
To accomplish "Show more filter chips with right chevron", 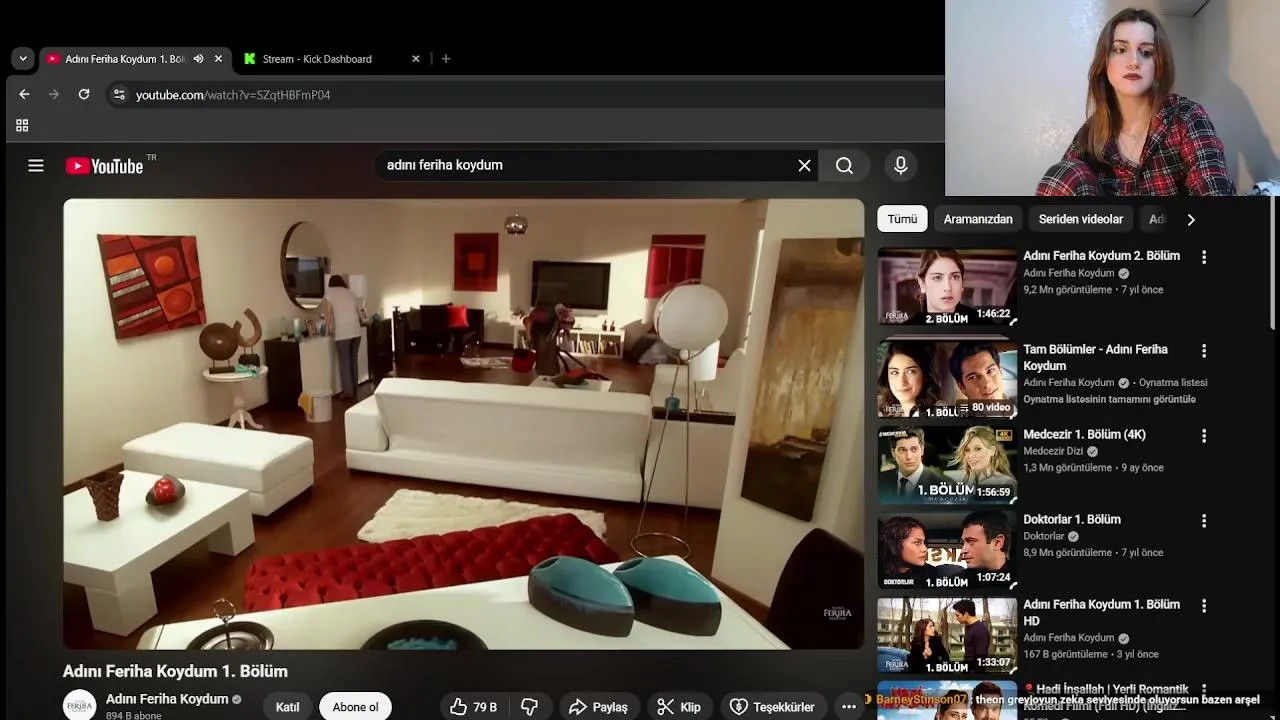I will 1190,220.
